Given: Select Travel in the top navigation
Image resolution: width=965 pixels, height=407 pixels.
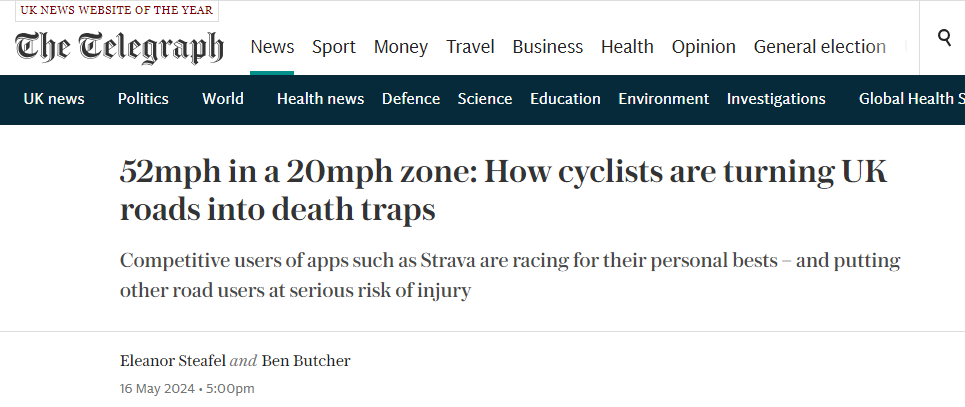Looking at the screenshot, I should click(x=470, y=47).
